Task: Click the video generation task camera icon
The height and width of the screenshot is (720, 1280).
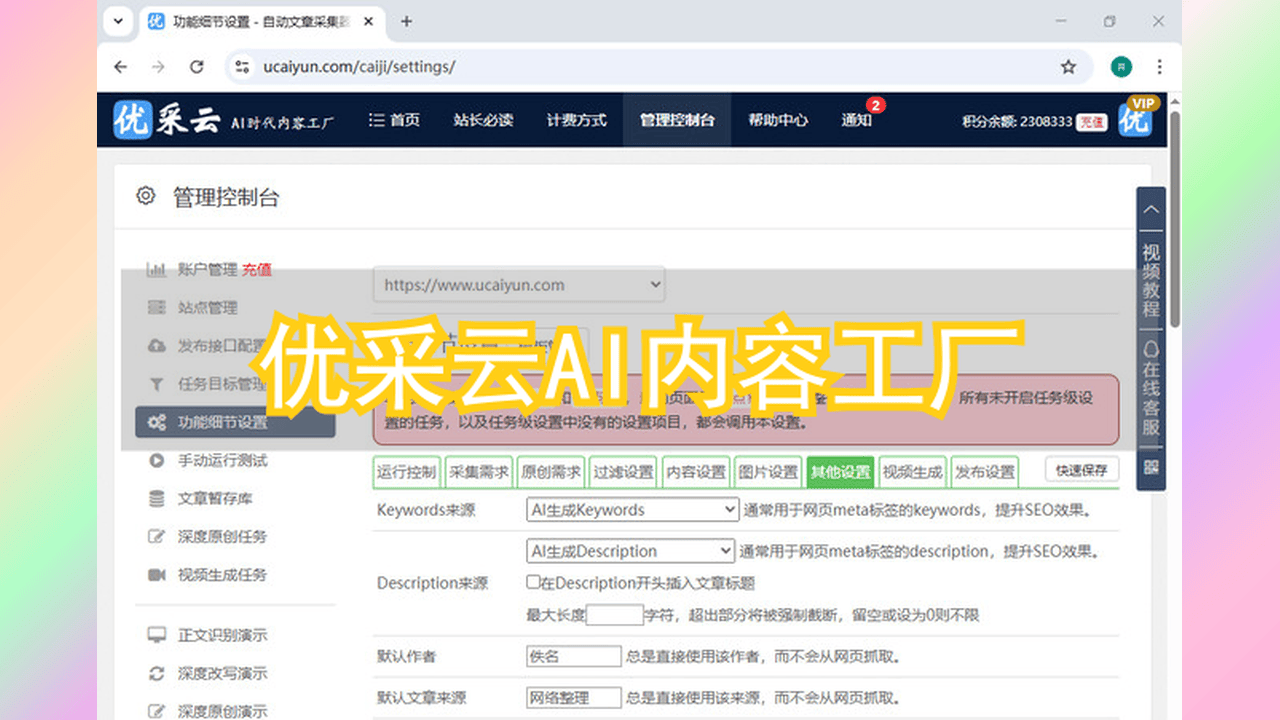Action: 156,575
